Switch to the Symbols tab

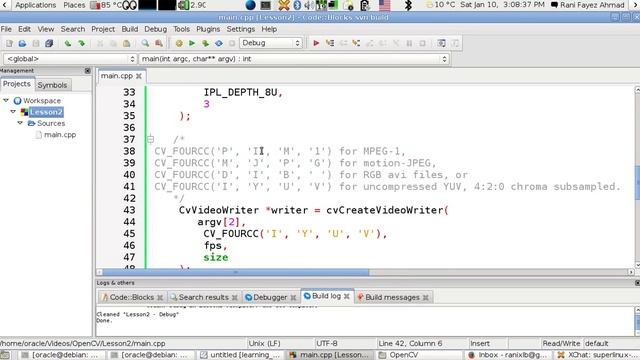coord(52,85)
